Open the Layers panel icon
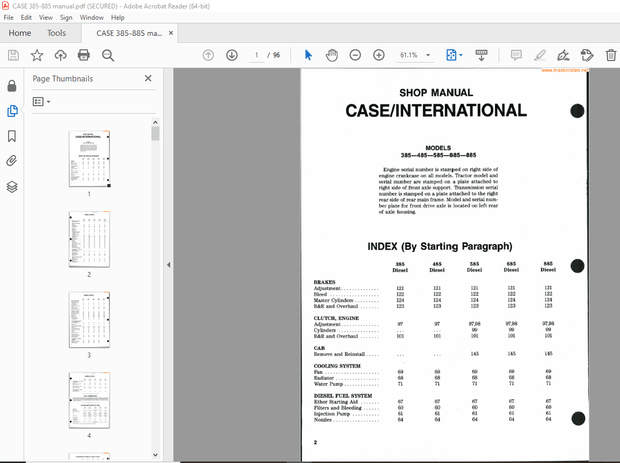This screenshot has height=463, width=620. pyautogui.click(x=12, y=187)
